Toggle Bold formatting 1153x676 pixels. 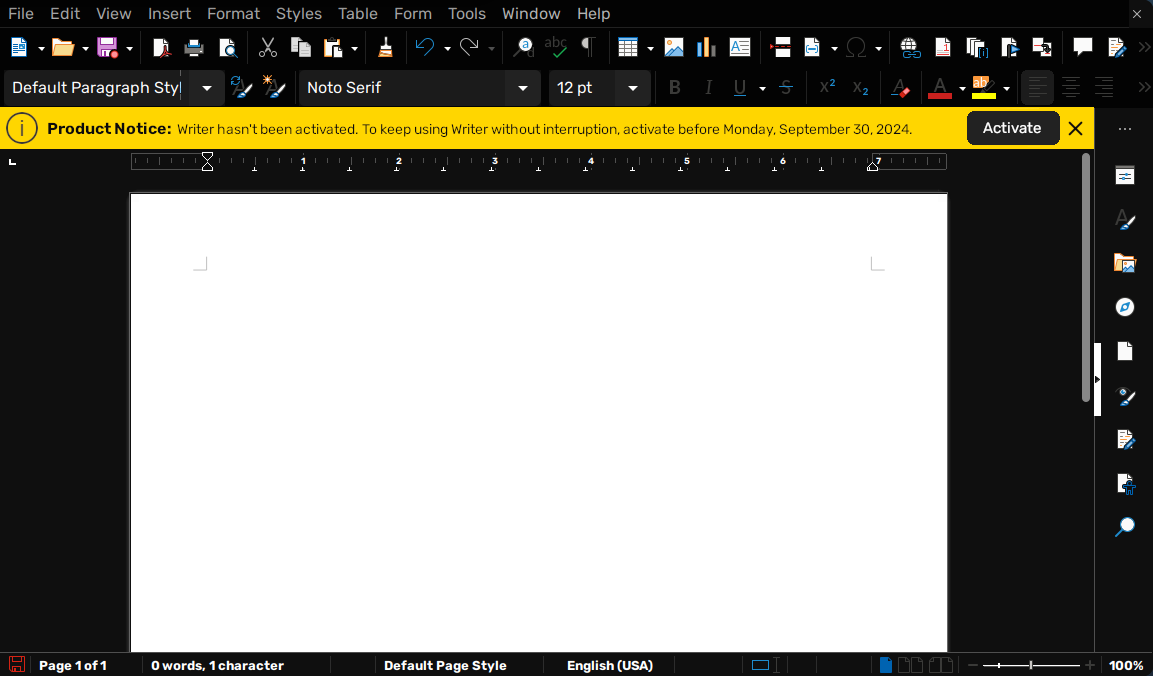674,88
